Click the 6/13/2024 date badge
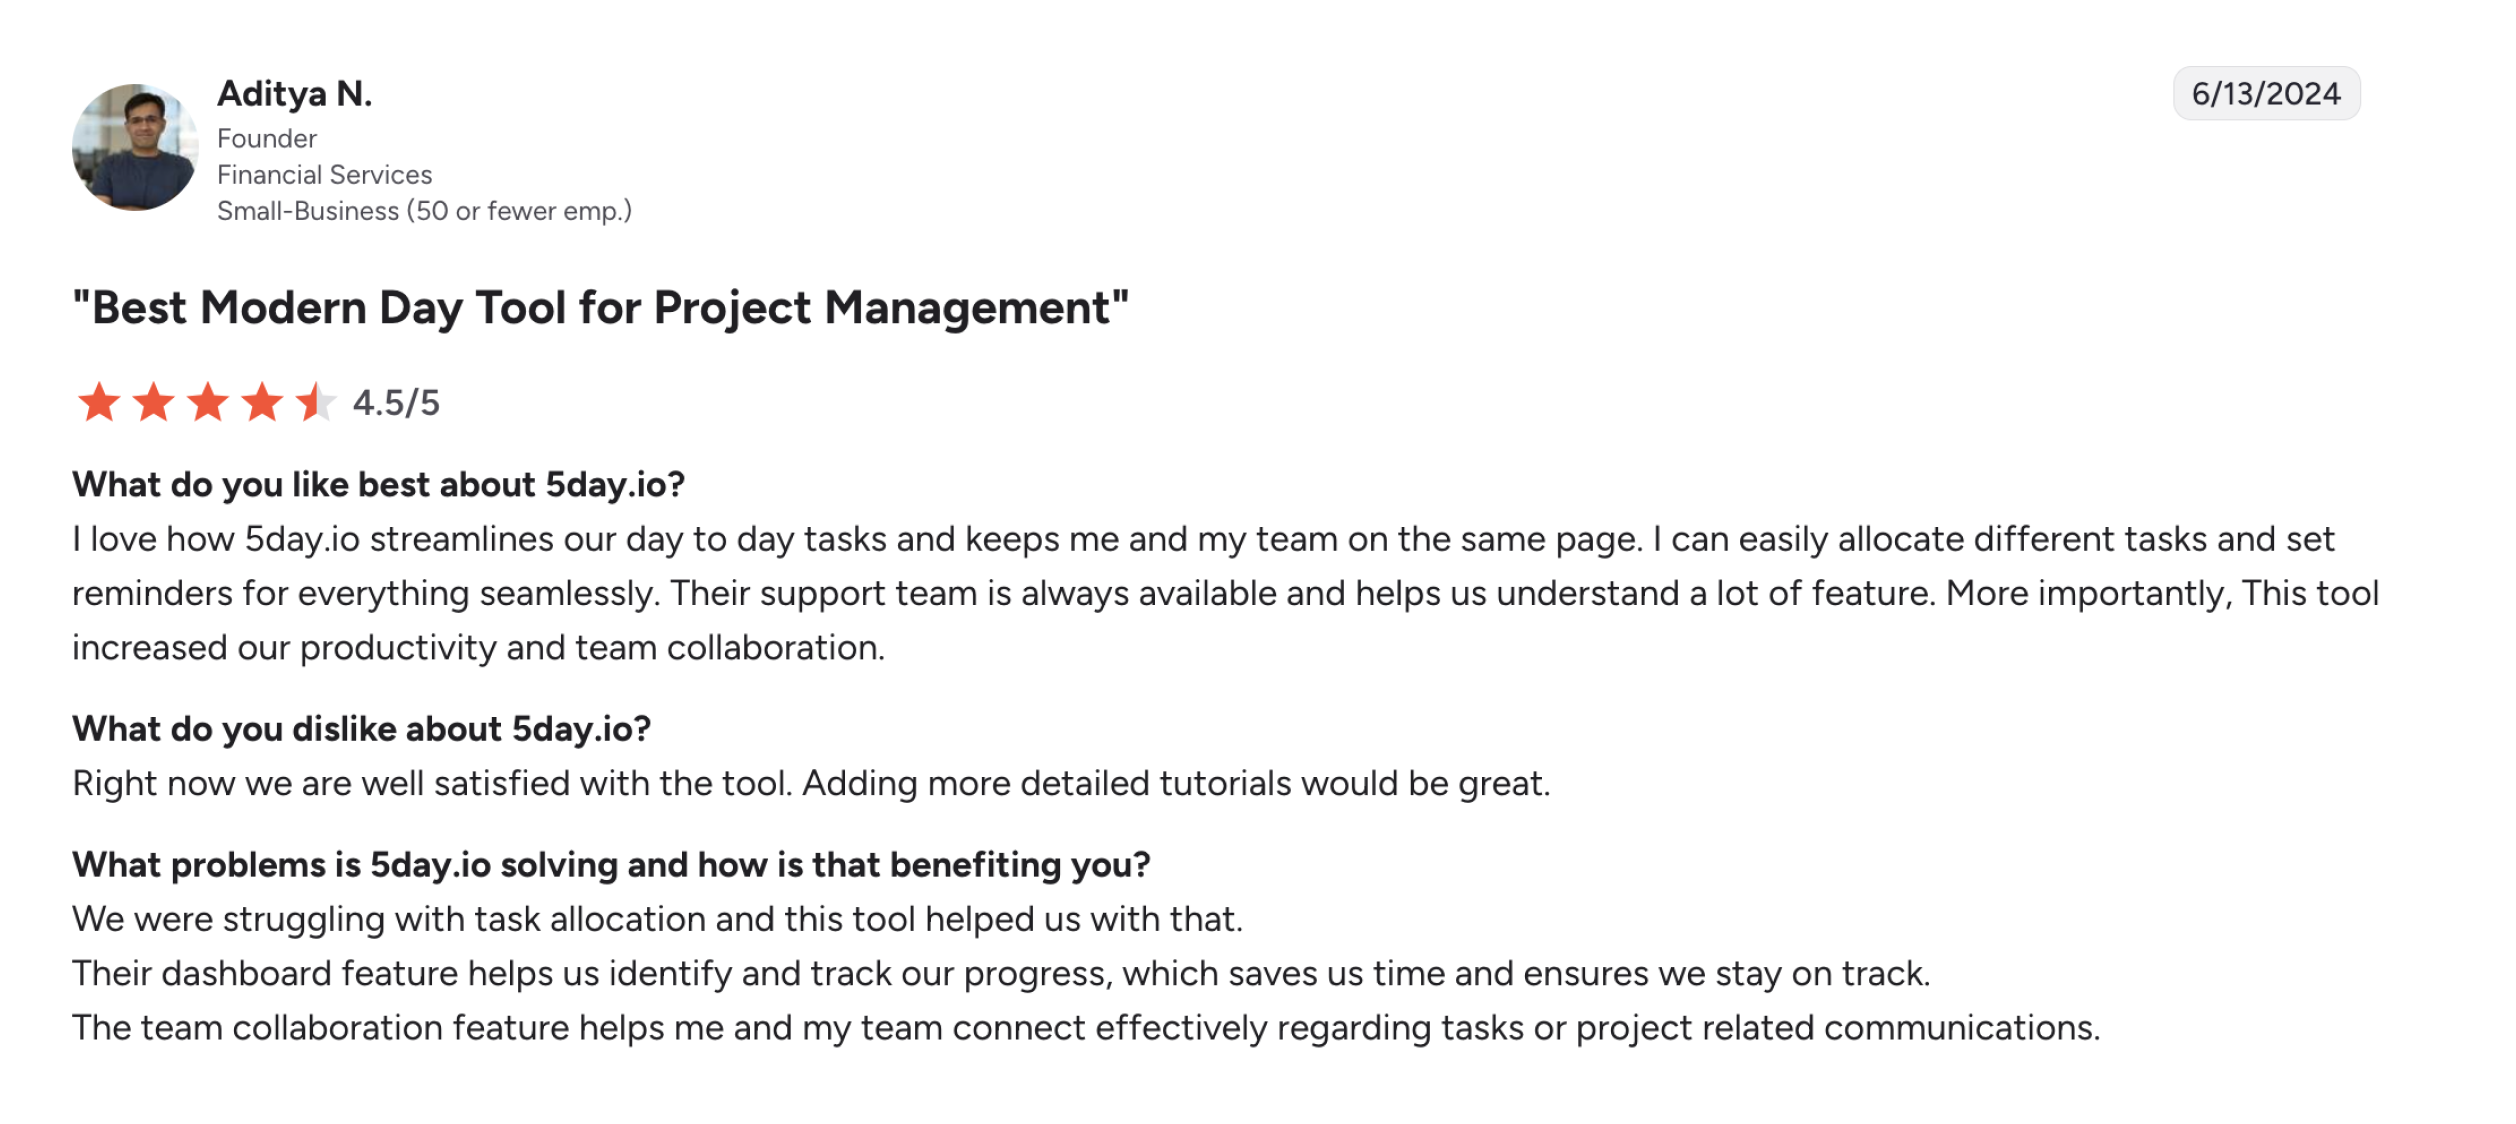Viewport: 2516px width, 1124px height. pyautogui.click(x=2266, y=93)
